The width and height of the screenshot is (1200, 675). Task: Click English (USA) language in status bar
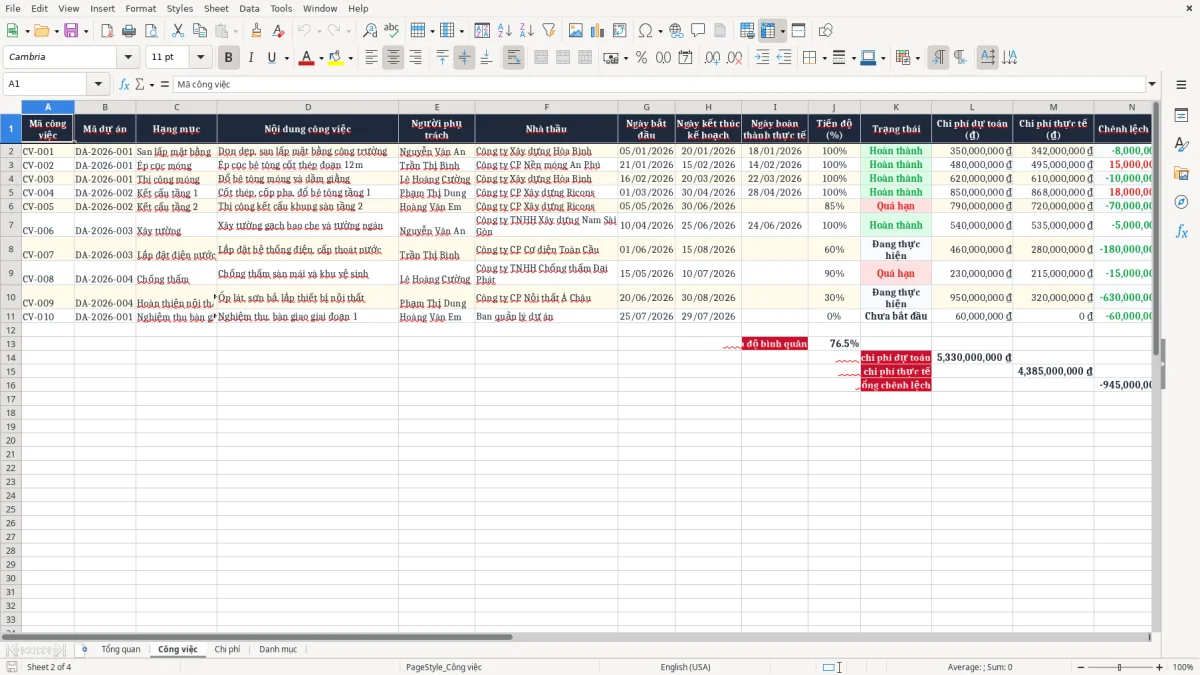pos(685,667)
